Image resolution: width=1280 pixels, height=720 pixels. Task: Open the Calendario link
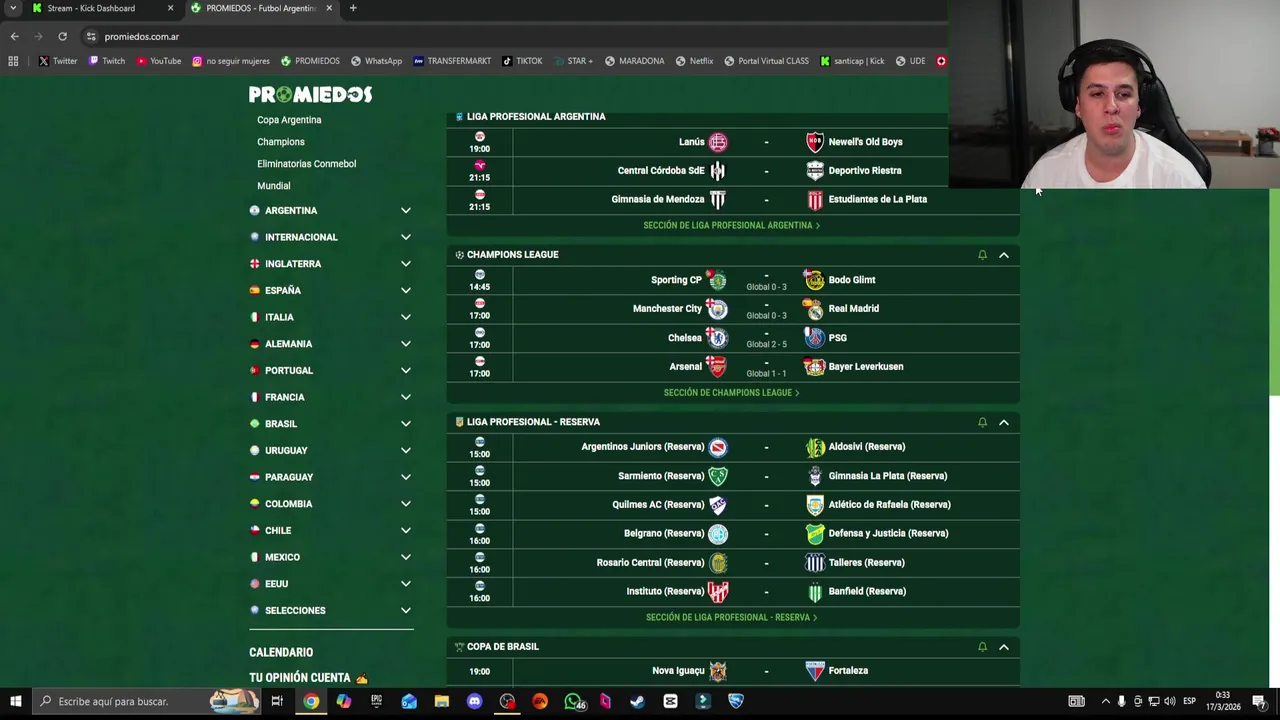[281, 653]
